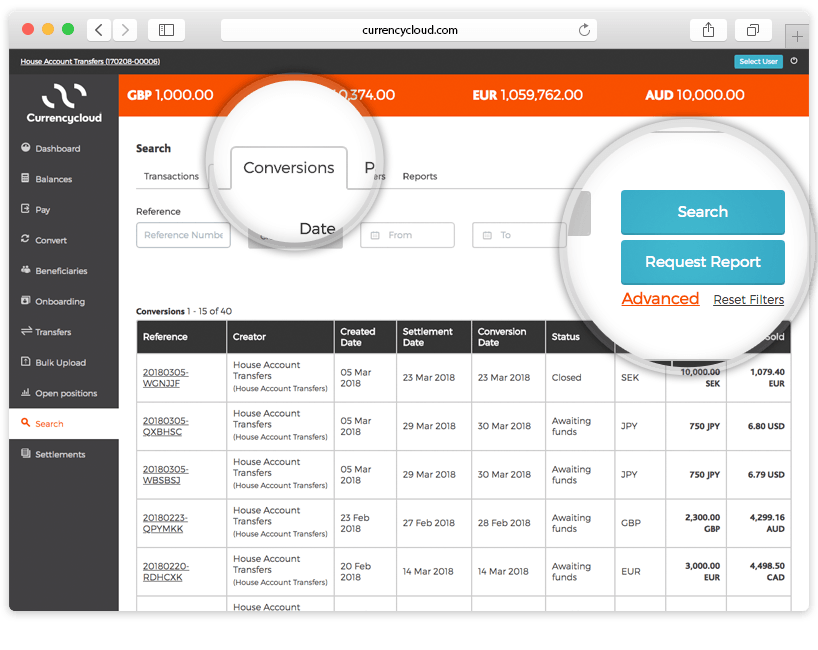The height and width of the screenshot is (650, 818).
Task: Click the Request Report button
Action: click(702, 262)
